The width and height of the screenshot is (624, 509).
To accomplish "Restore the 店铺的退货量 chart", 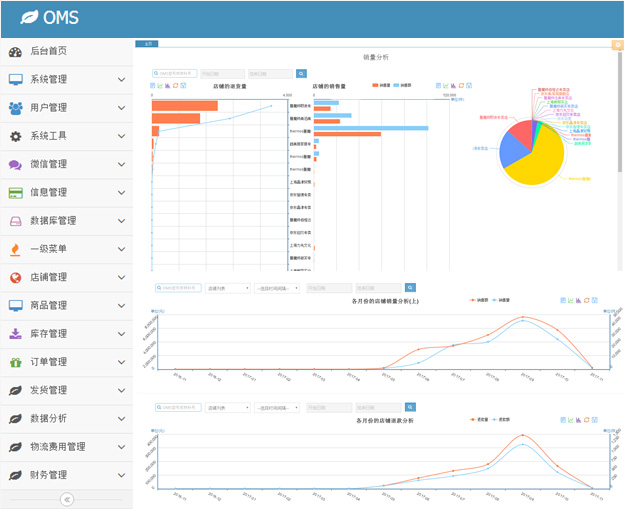I will tap(176, 86).
